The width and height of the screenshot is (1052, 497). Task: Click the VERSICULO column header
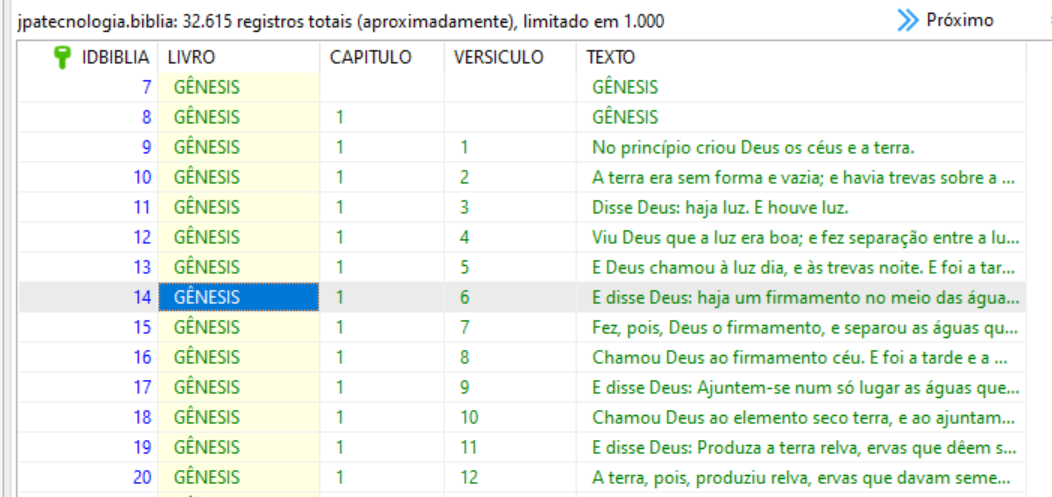point(498,58)
